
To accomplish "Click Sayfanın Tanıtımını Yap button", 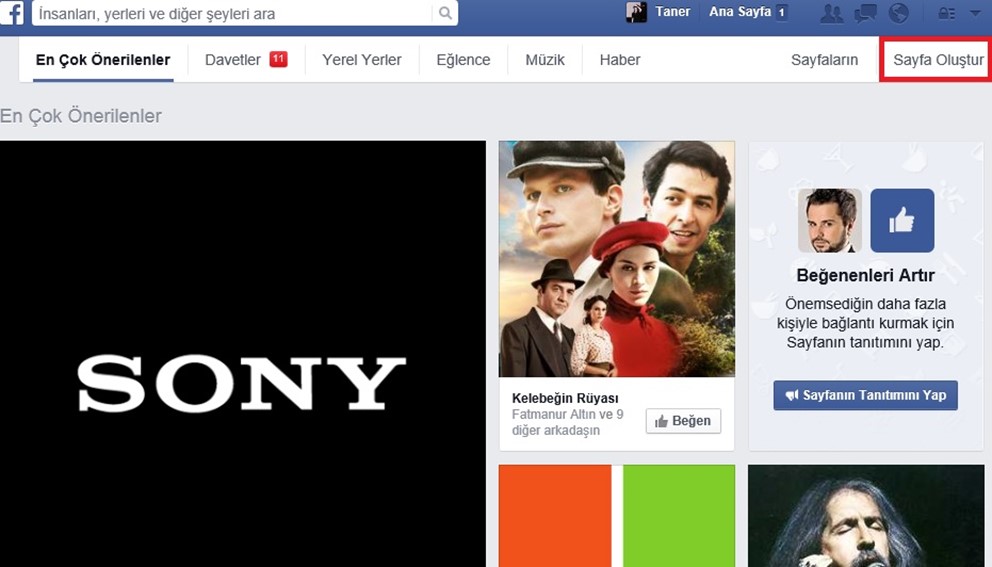I will pyautogui.click(x=865, y=396).
